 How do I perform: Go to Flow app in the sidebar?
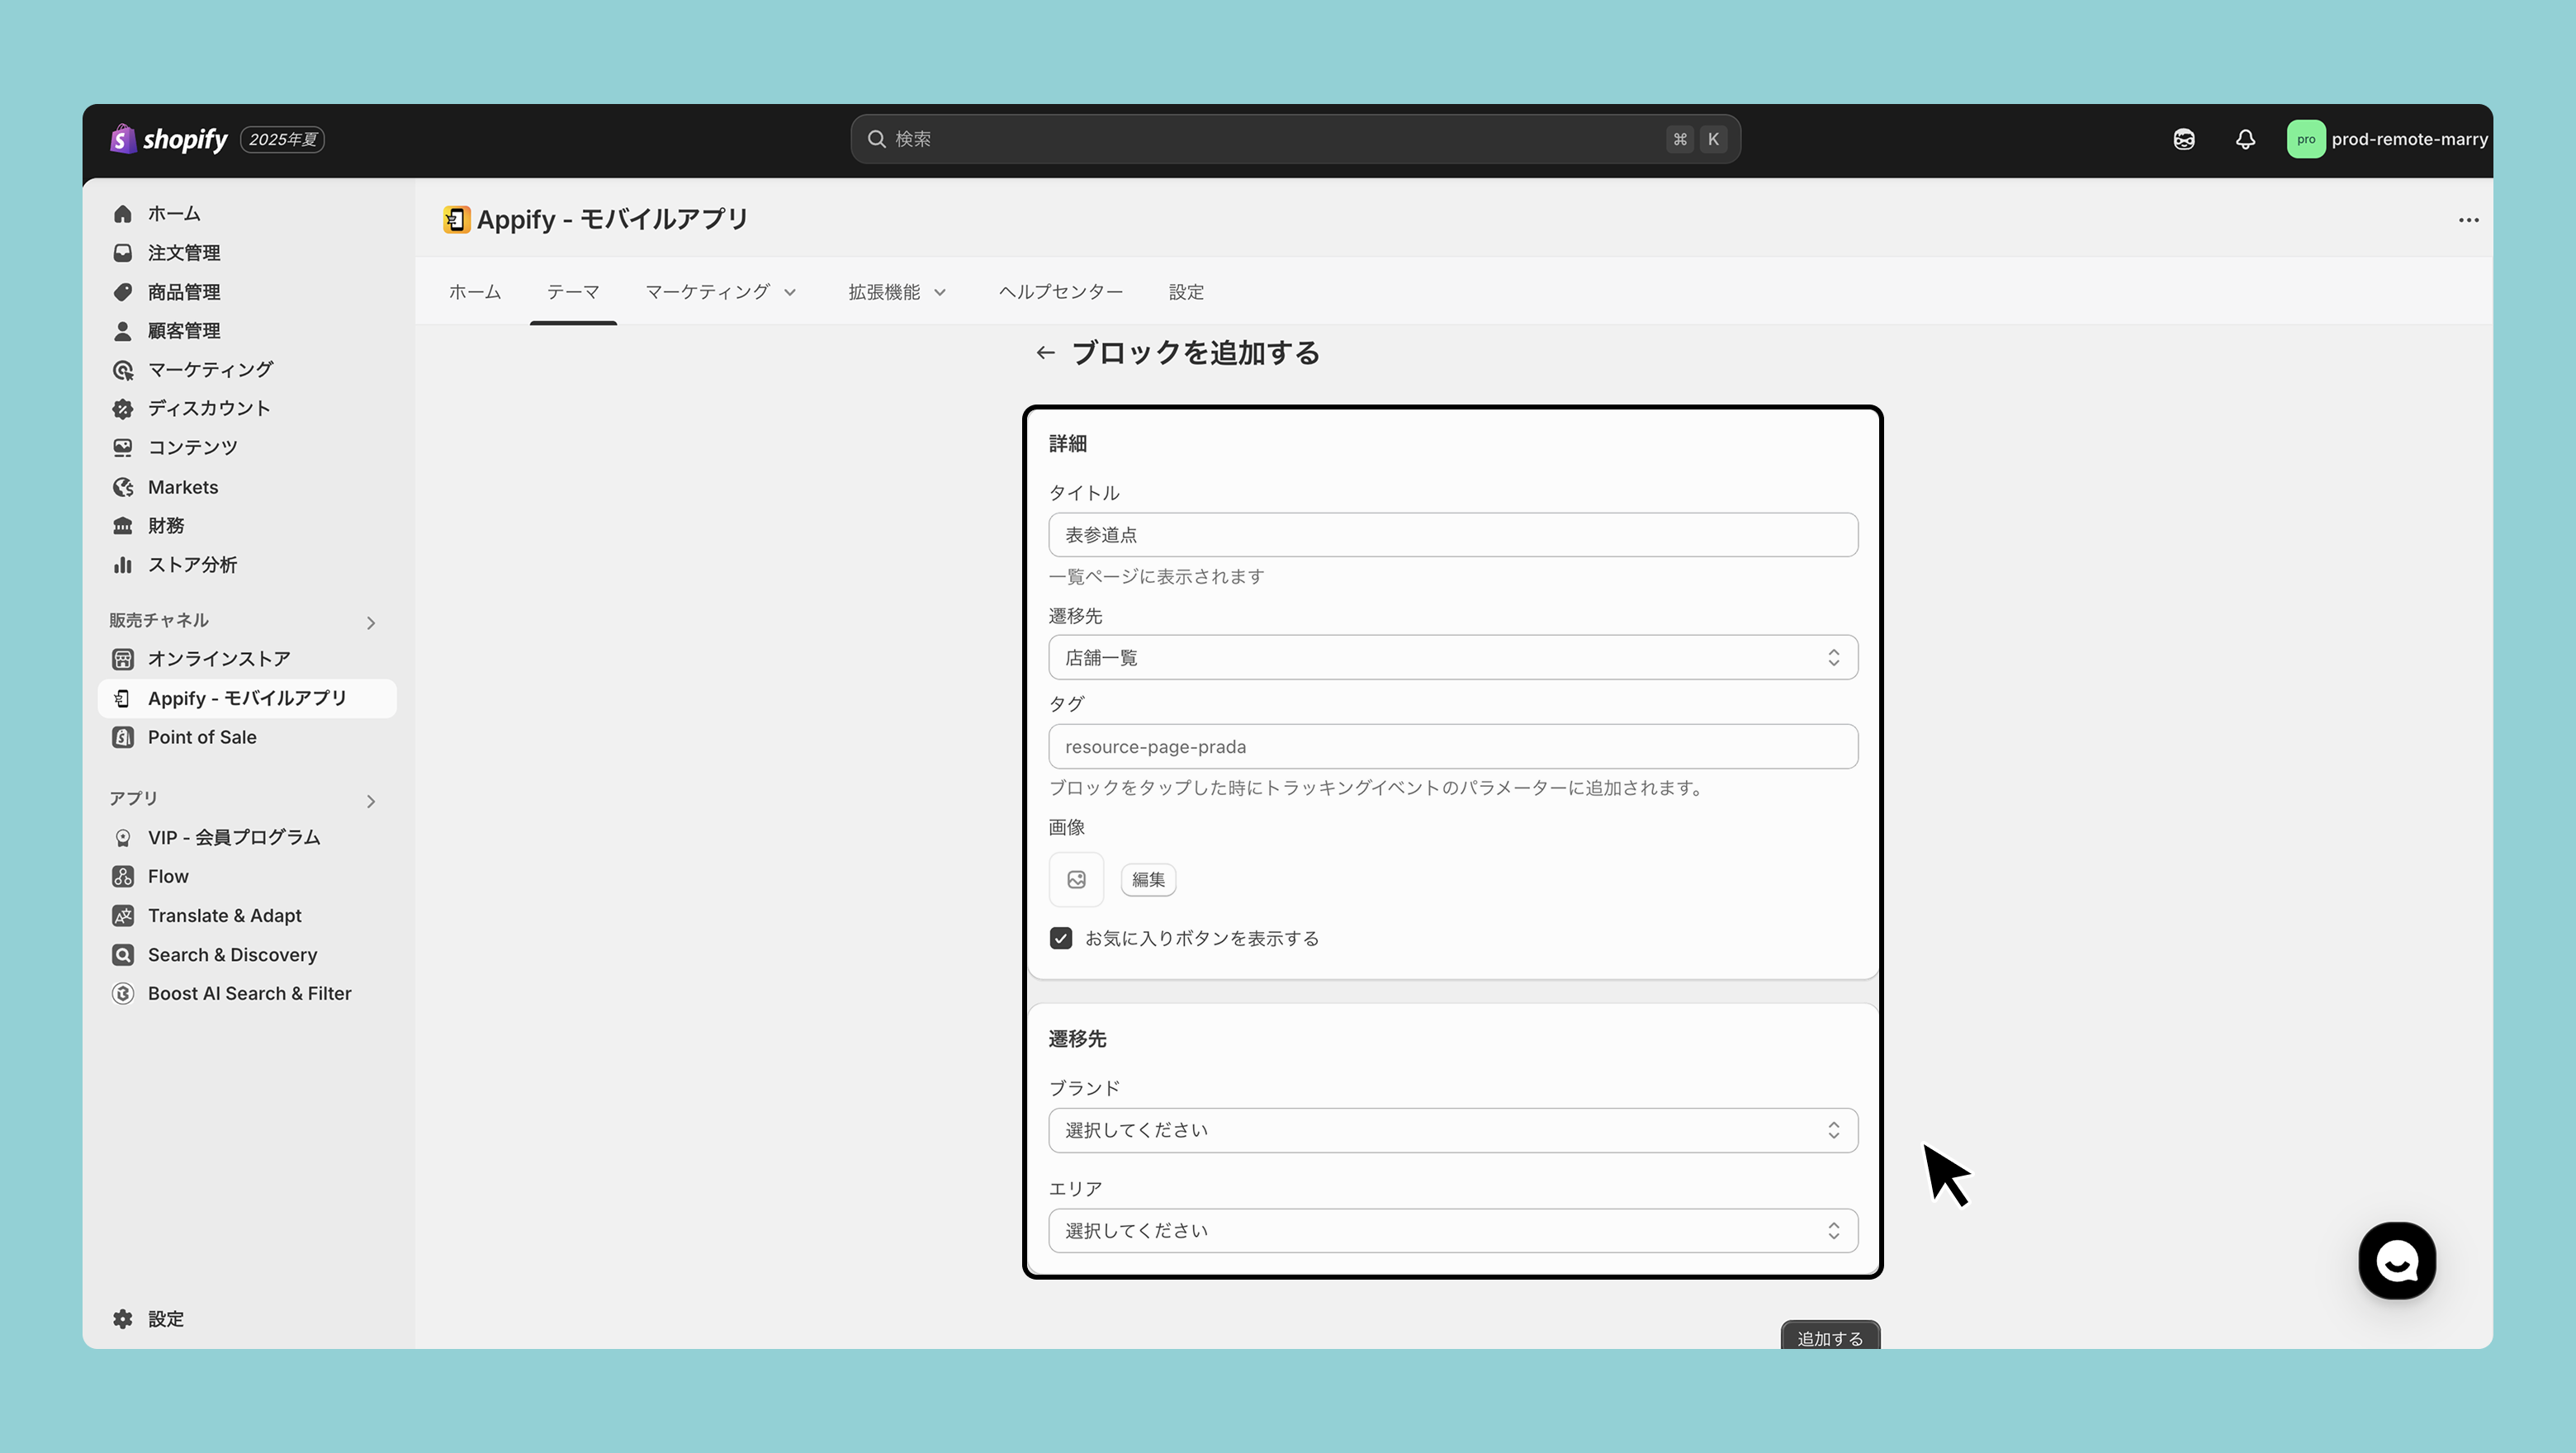[168, 876]
